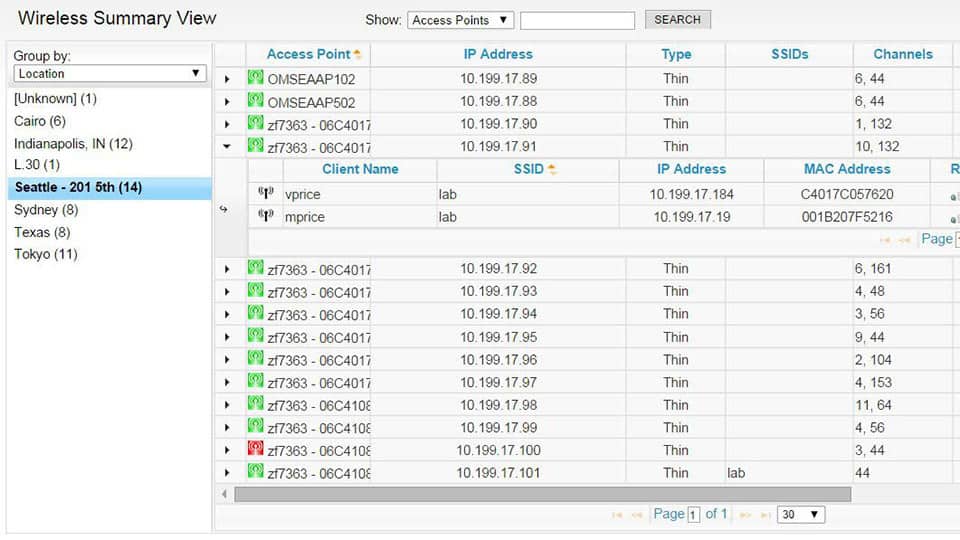
Task: Click status icon for AP 10.199.17.95
Action: point(255,336)
